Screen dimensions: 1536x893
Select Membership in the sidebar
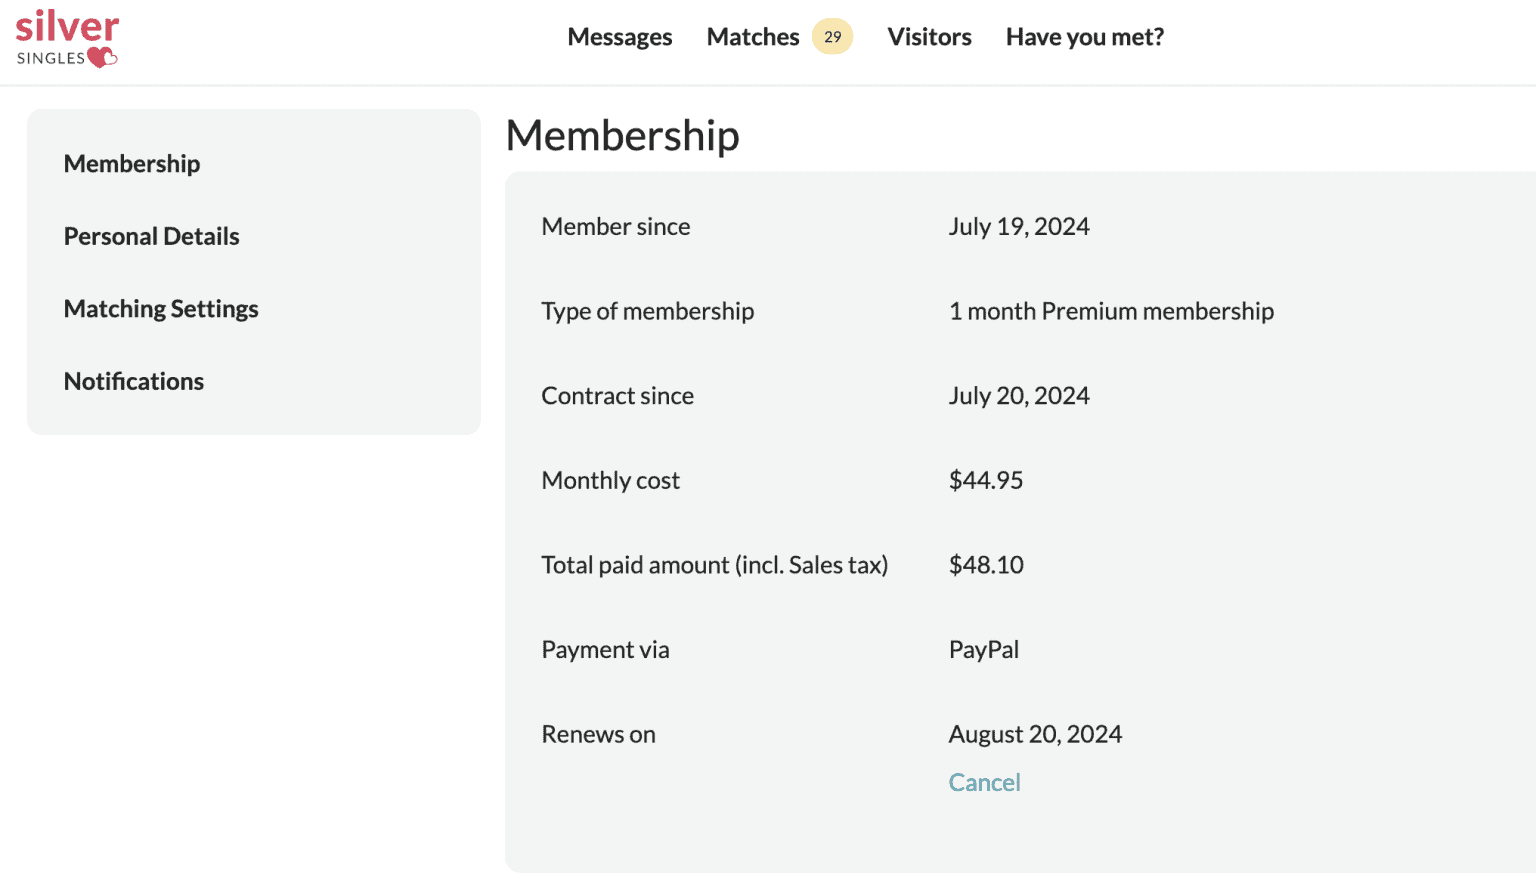click(x=132, y=164)
